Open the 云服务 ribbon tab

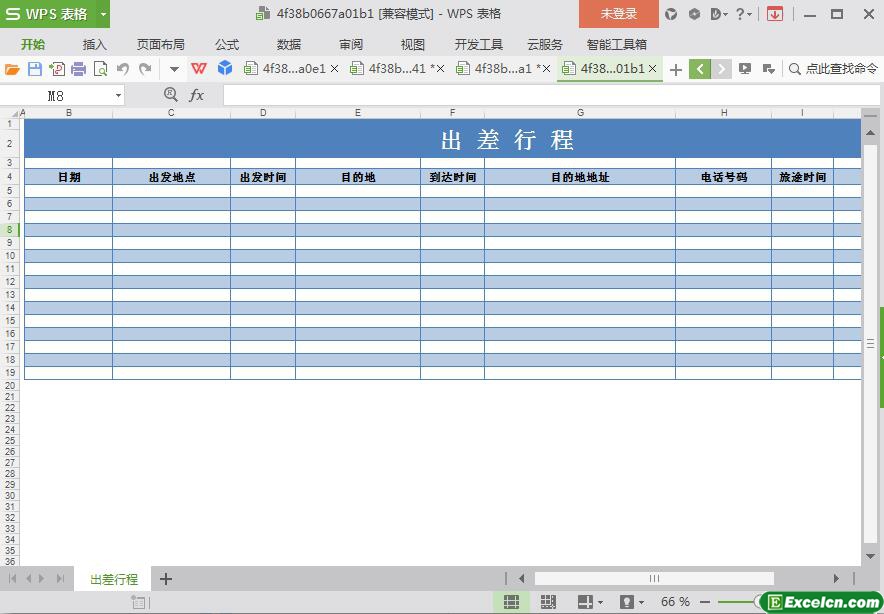pyautogui.click(x=545, y=44)
